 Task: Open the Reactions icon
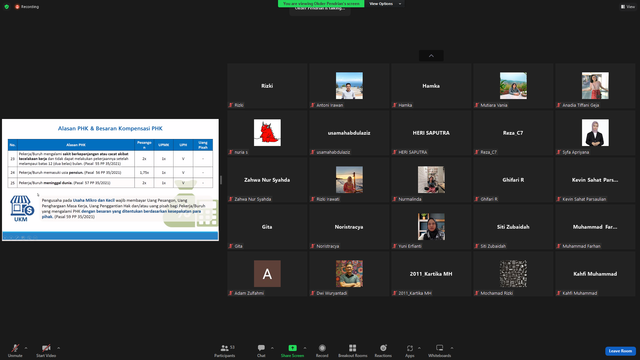(x=383, y=348)
